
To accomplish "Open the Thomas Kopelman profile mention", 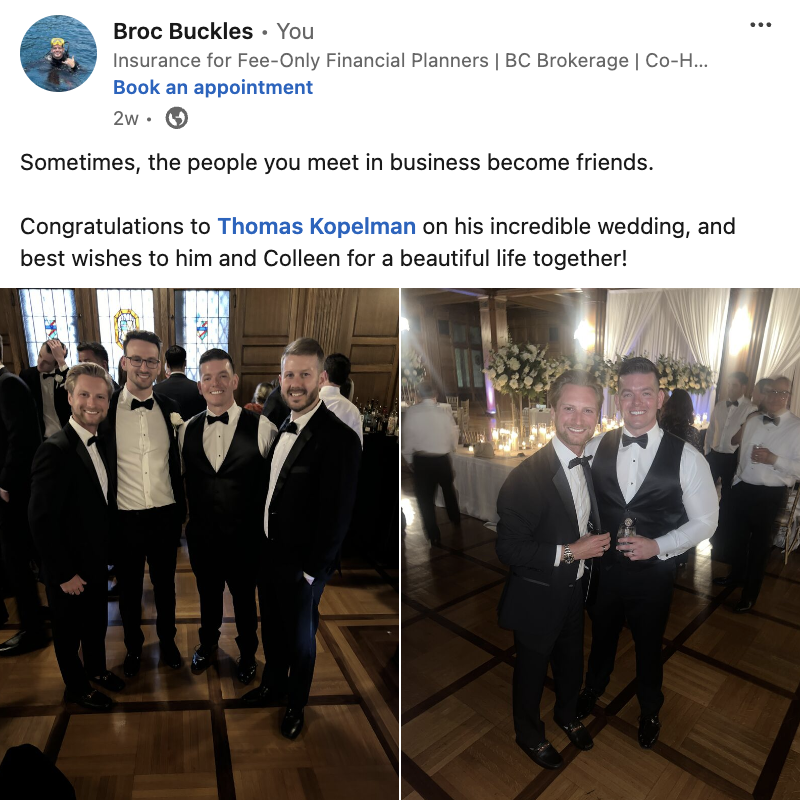I will 316,226.
